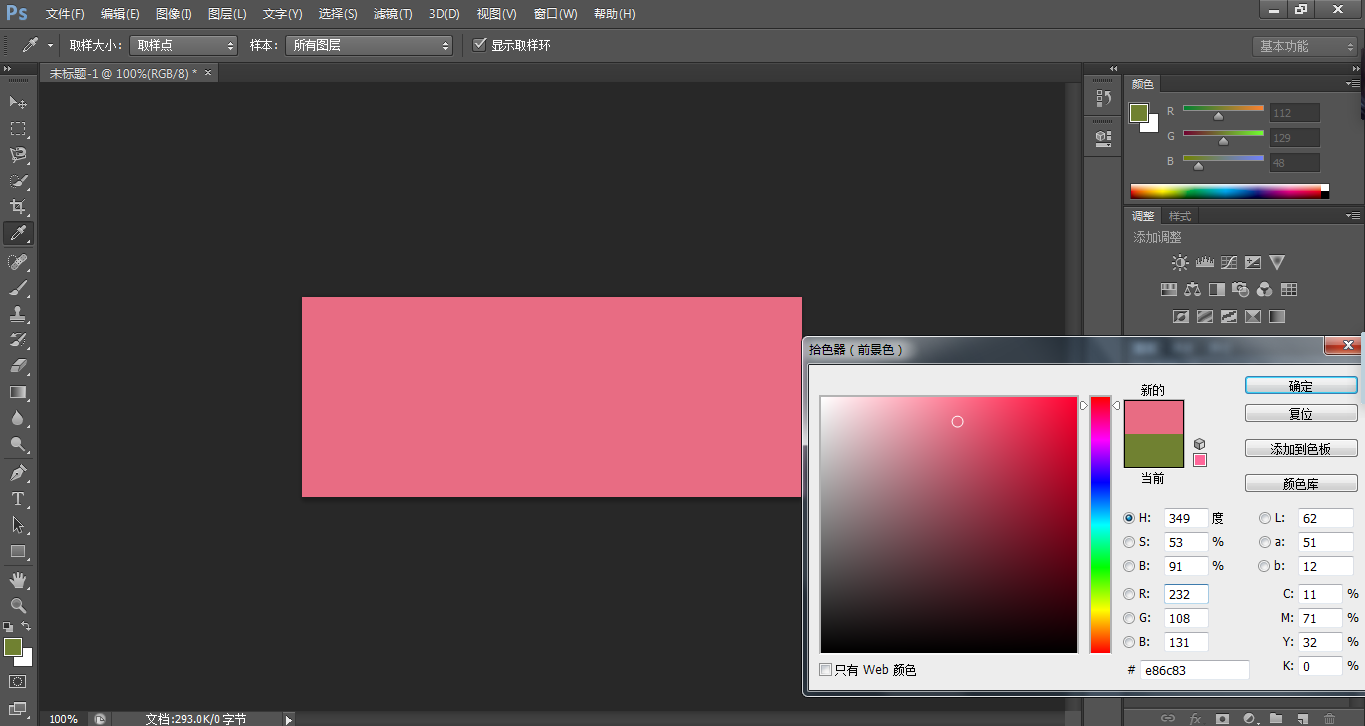Screen dimensions: 1365x726
Task: Click the change screen mode icon
Action: (18, 709)
